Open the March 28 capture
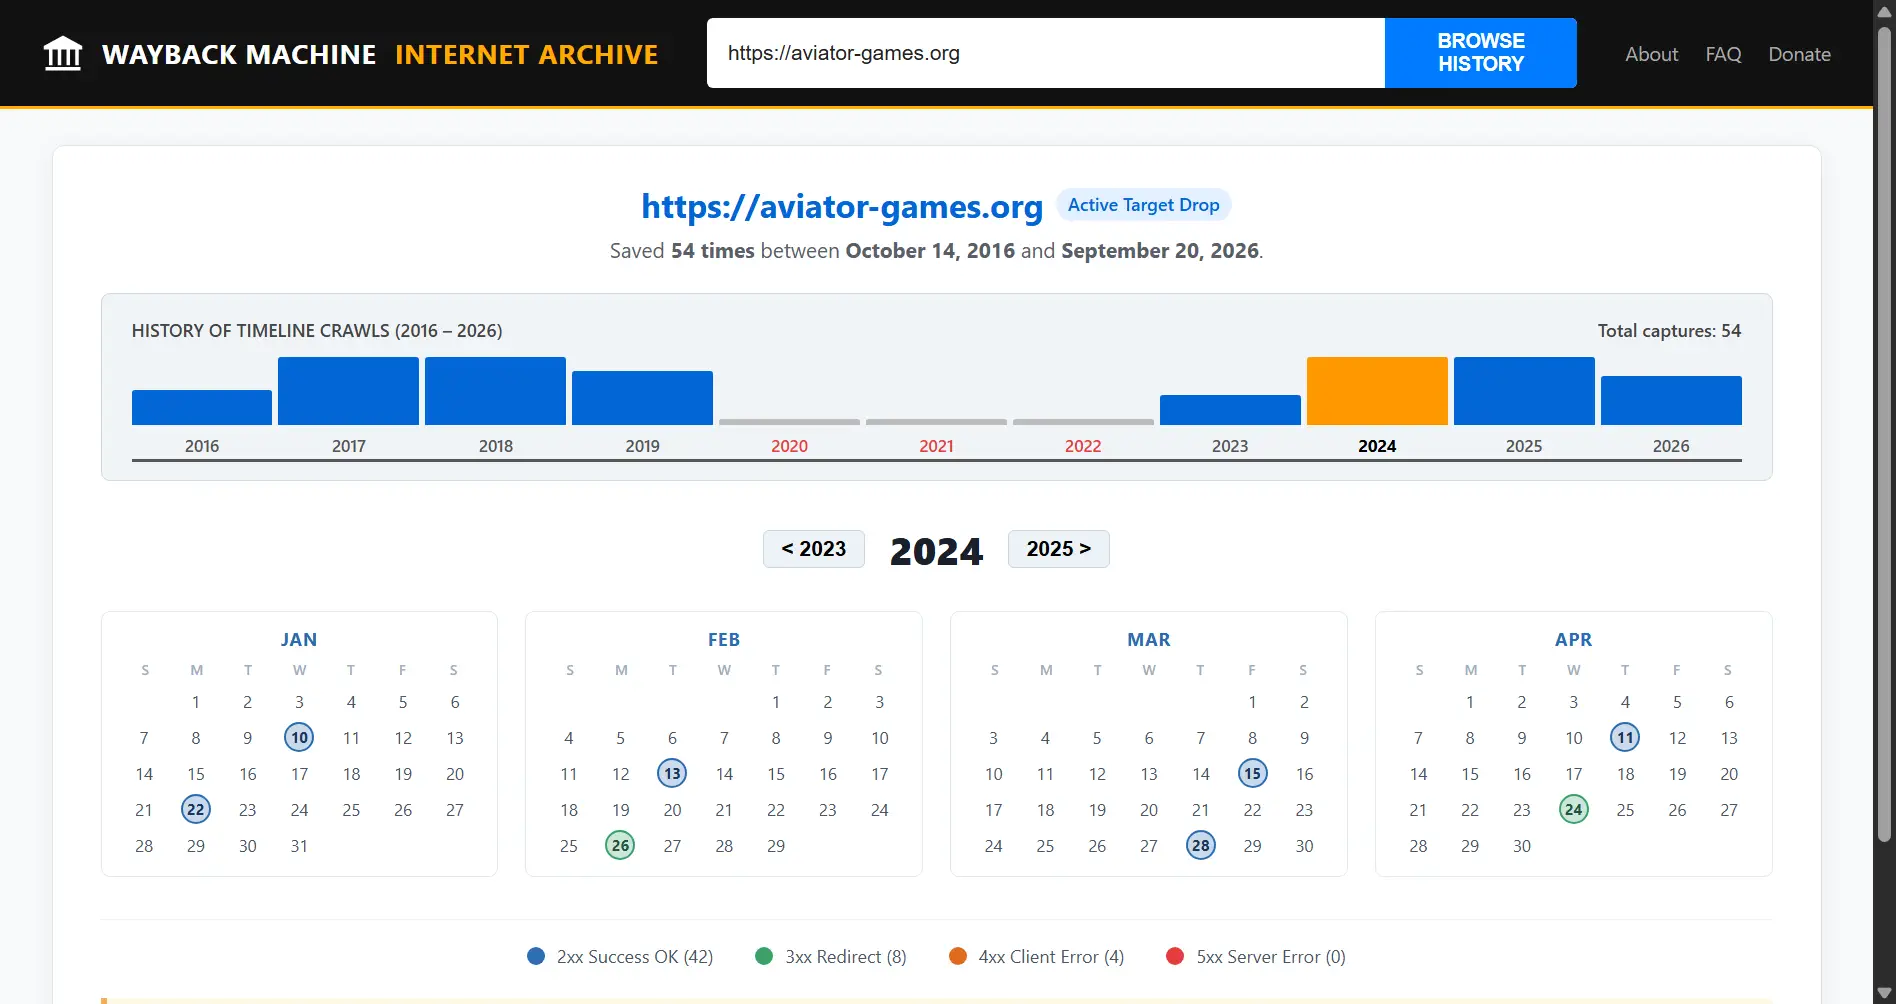Image resolution: width=1896 pixels, height=1004 pixels. click(x=1201, y=846)
